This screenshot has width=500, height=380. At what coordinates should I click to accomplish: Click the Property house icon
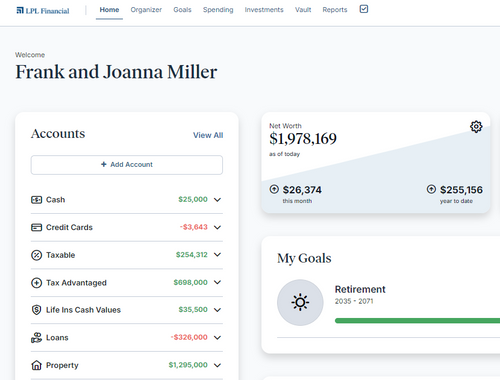click(x=36, y=365)
